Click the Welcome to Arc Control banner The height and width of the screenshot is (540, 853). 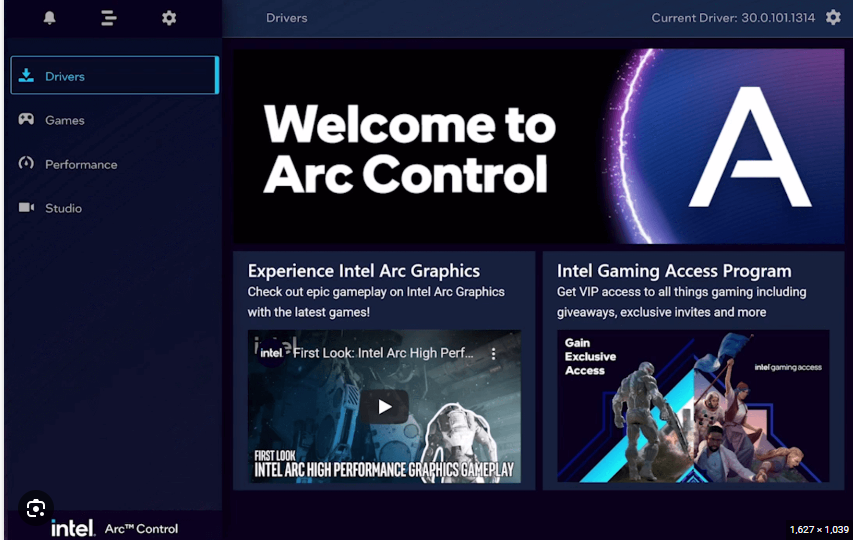click(x=539, y=146)
